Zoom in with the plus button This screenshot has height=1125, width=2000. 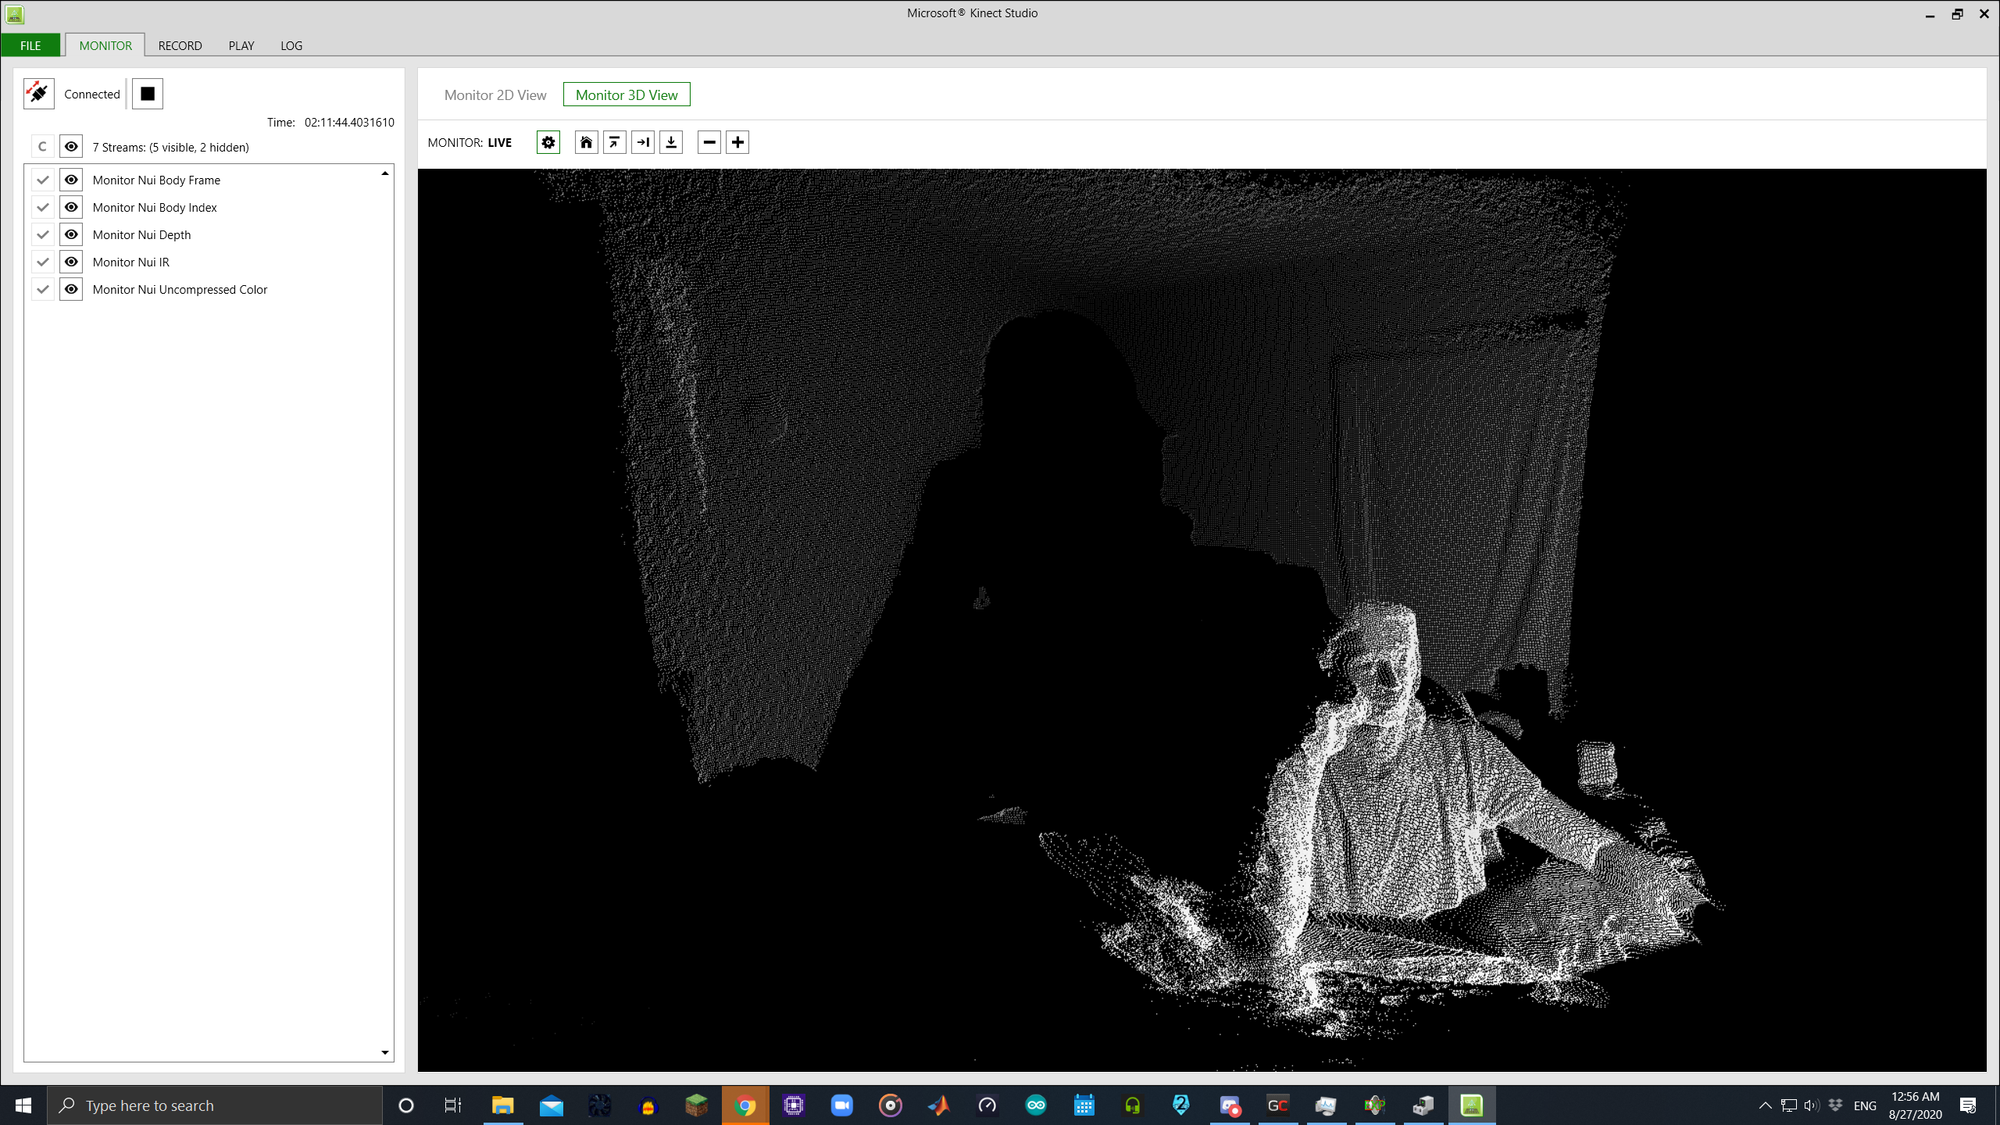737,142
